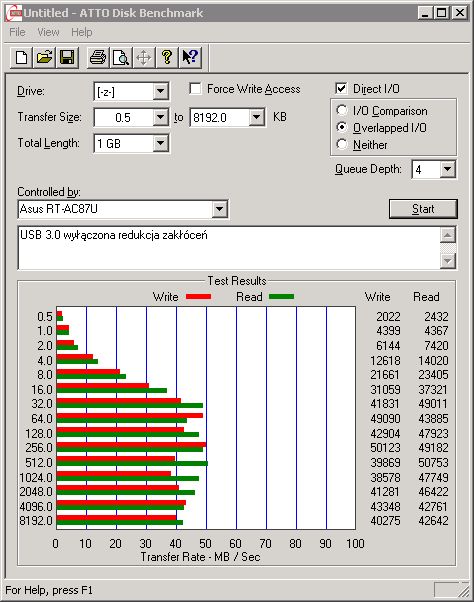Image resolution: width=474 pixels, height=602 pixels.
Task: Expand the minimum Transfer Size 0.5 dropdown
Action: (160, 117)
